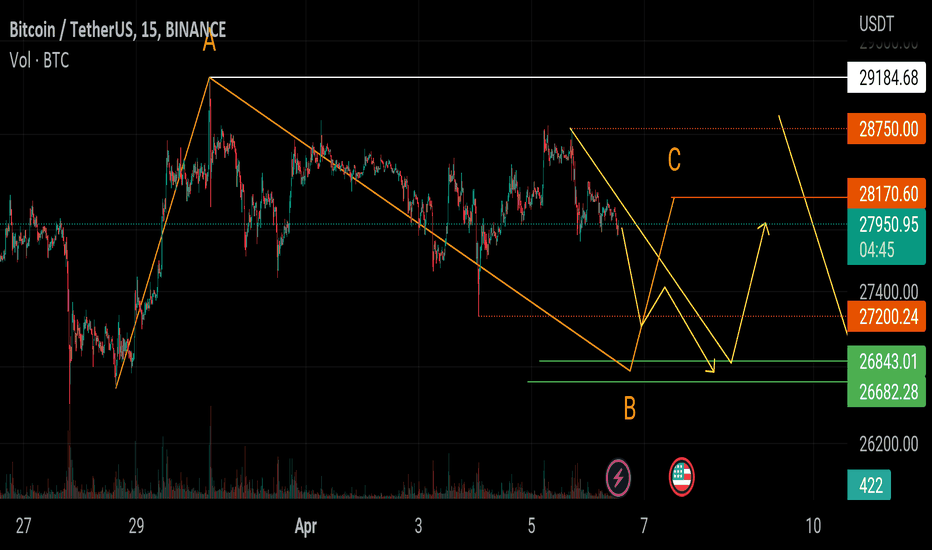Select the orange 28170.60 price label
Viewport: 932px width, 550px height.
coord(886,194)
